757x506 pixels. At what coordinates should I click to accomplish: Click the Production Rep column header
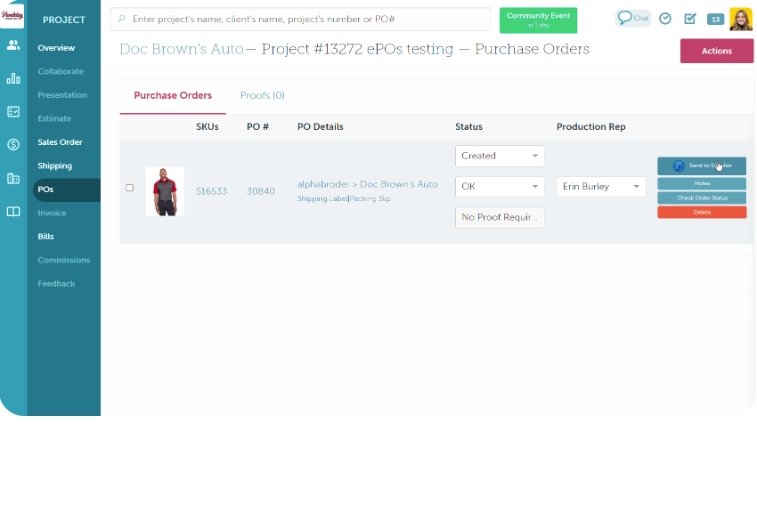point(591,127)
